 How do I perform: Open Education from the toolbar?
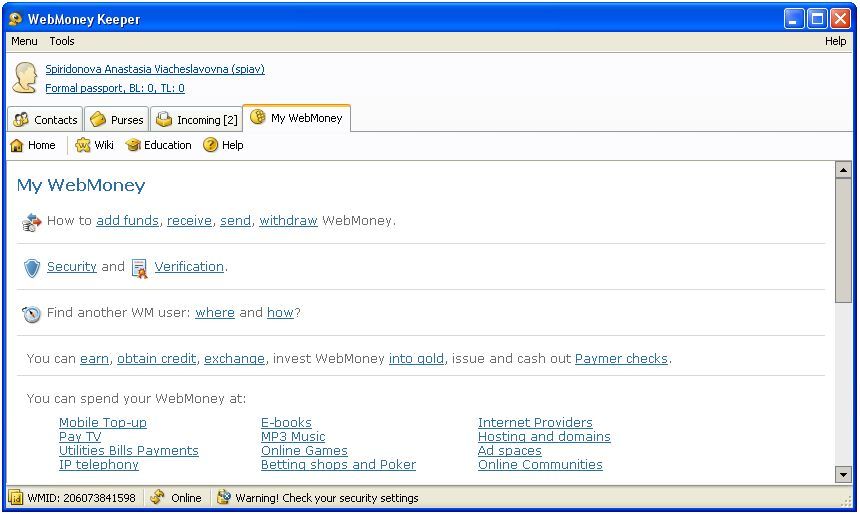click(x=159, y=145)
